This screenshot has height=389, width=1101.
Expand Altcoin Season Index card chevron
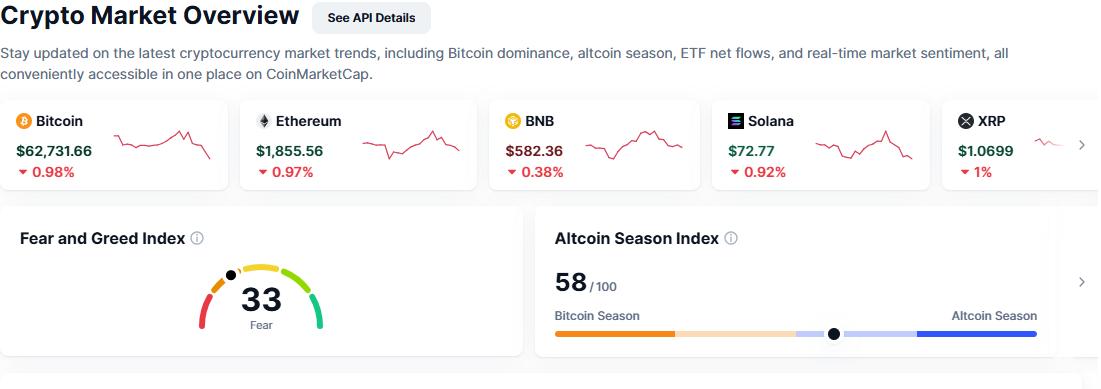[x=1082, y=282]
